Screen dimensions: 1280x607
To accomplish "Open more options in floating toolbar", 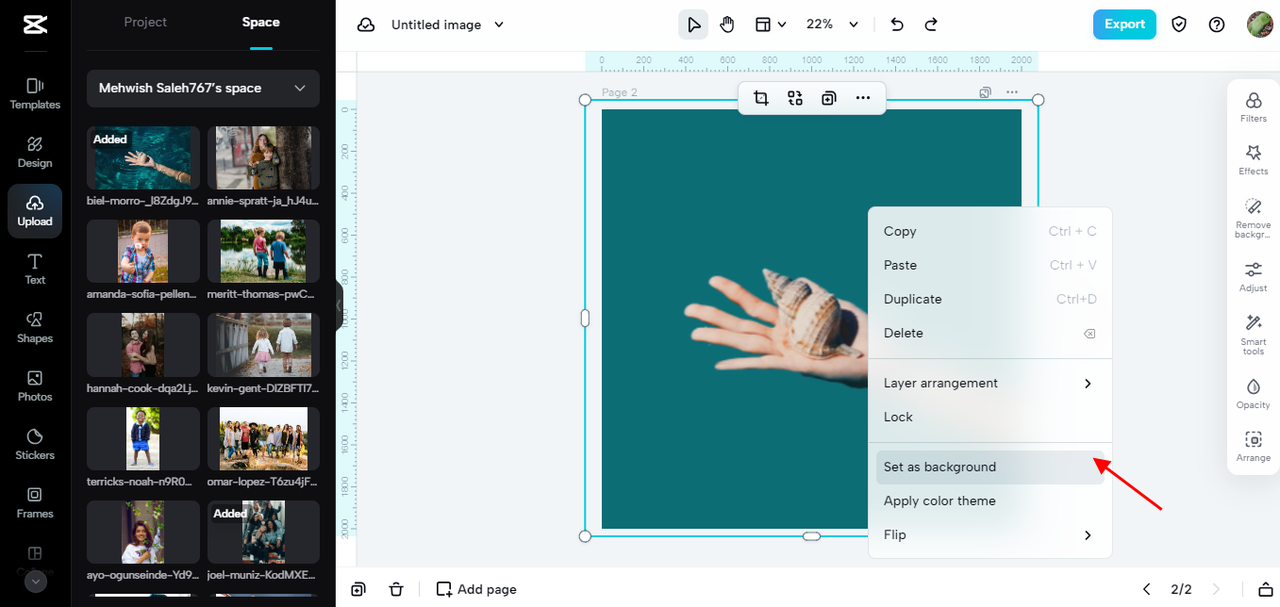I will [x=863, y=98].
